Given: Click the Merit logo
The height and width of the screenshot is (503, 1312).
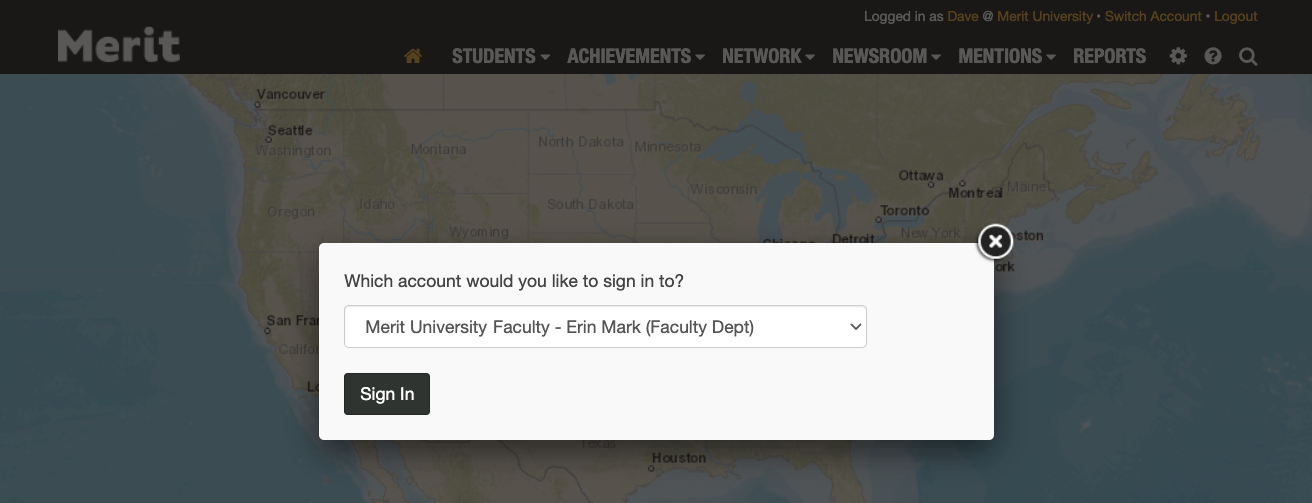Looking at the screenshot, I should pos(119,46).
